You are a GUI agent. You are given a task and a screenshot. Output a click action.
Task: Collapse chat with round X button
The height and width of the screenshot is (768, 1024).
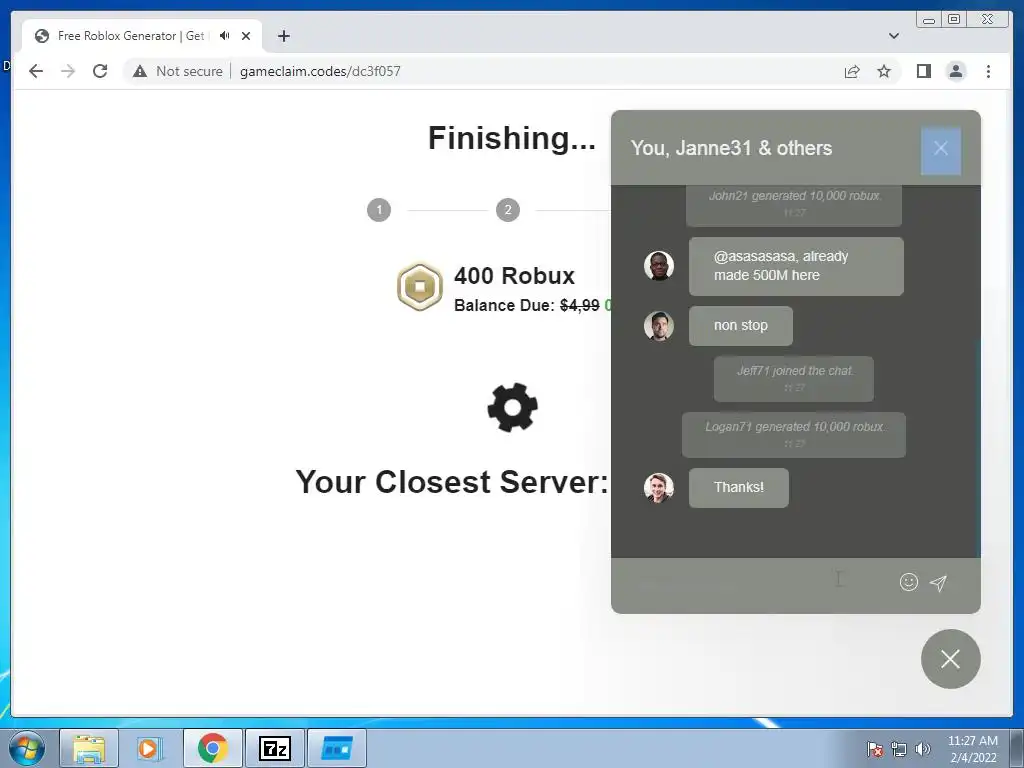click(x=950, y=659)
